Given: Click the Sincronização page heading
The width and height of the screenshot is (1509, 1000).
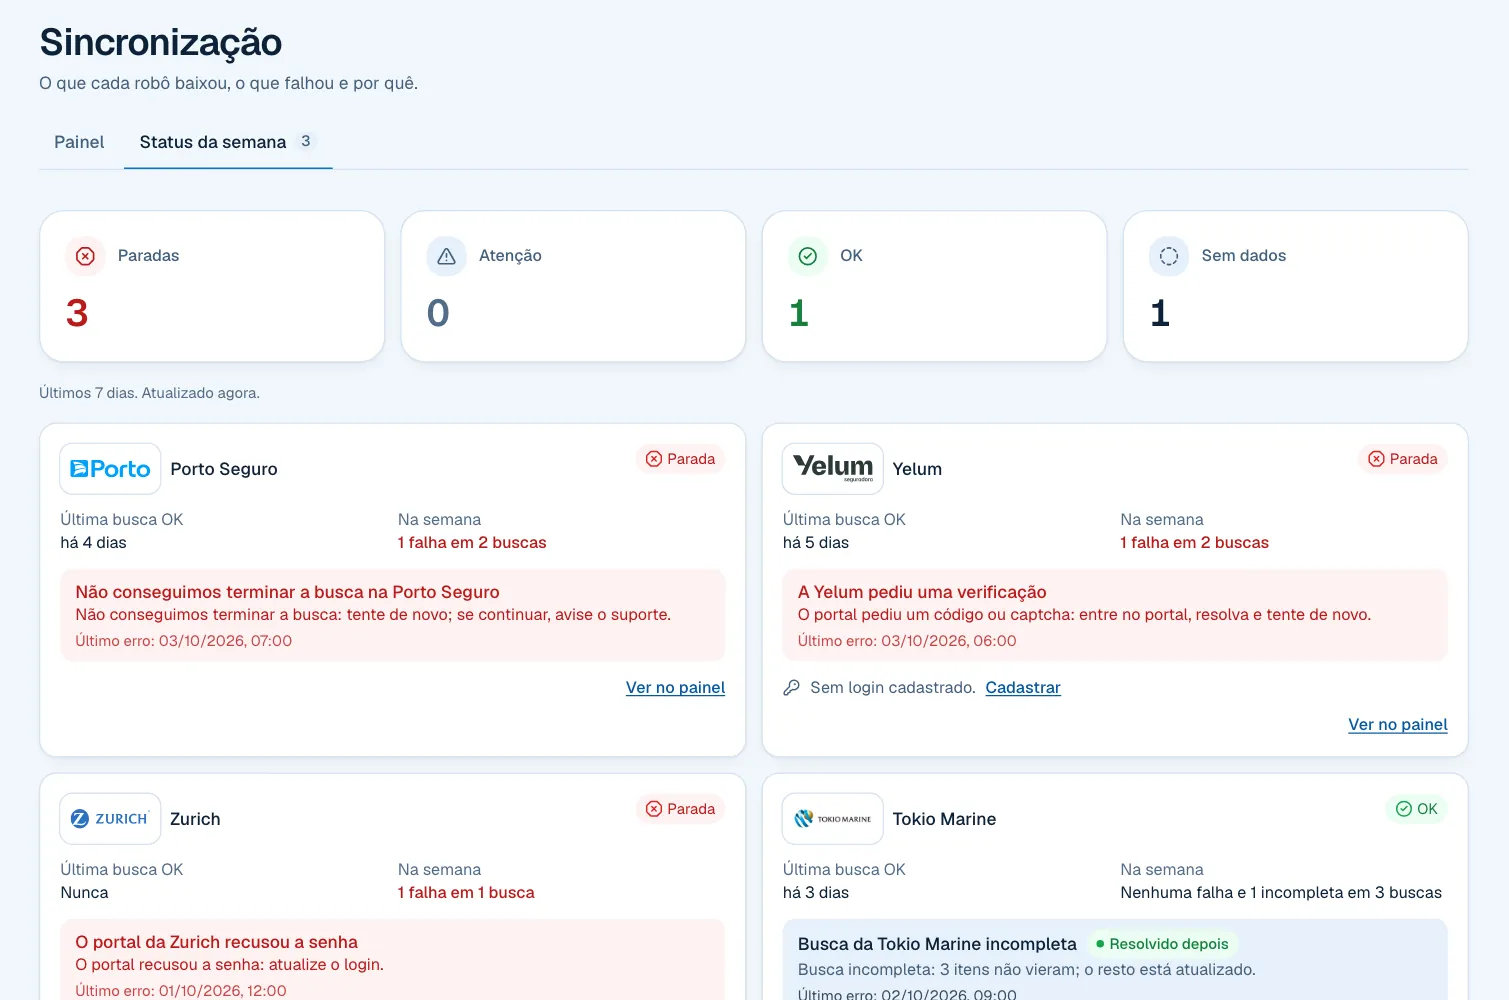Looking at the screenshot, I should (161, 43).
